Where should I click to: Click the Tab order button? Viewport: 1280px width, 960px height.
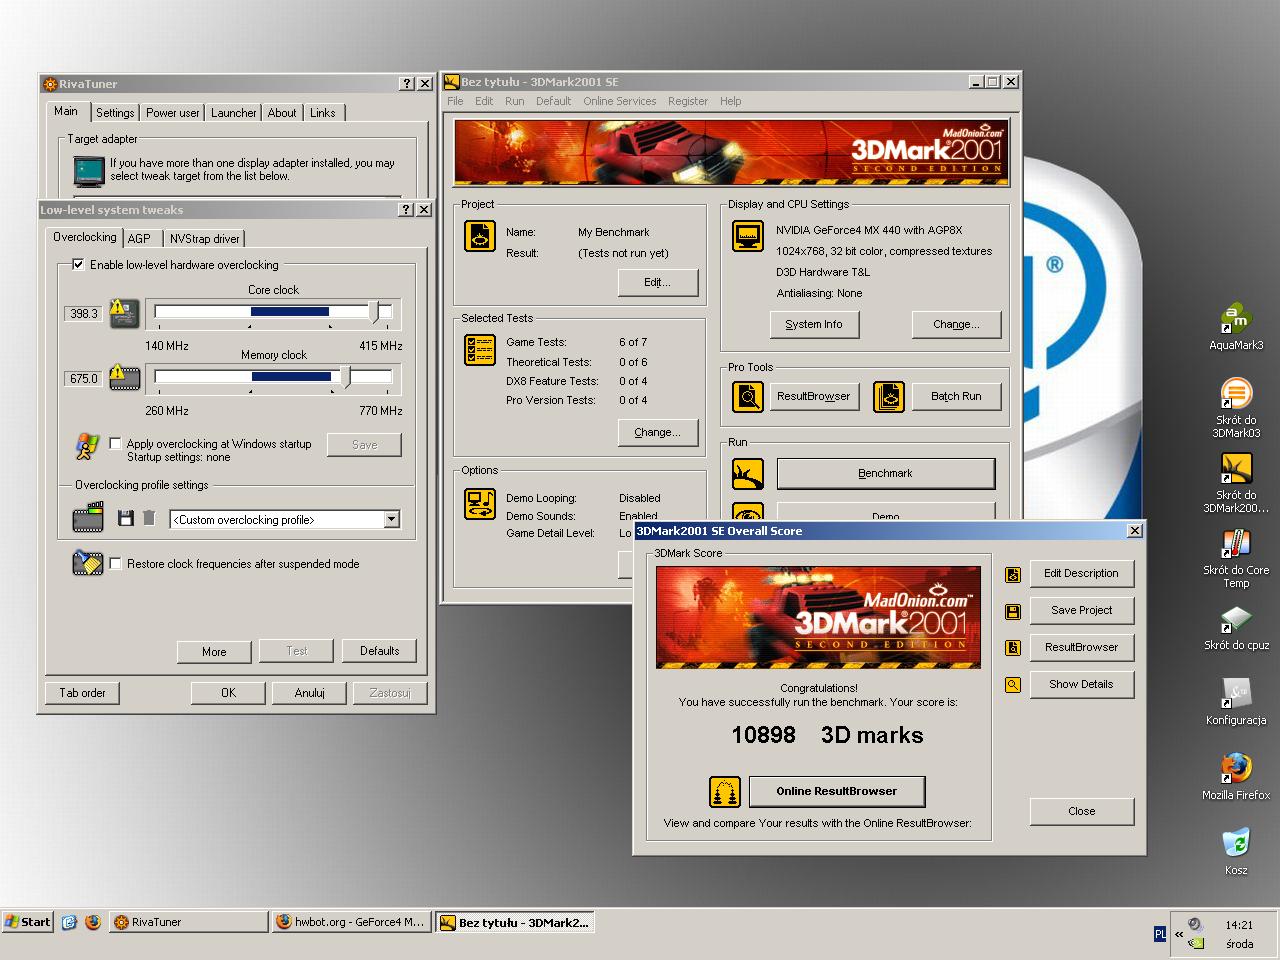82,692
